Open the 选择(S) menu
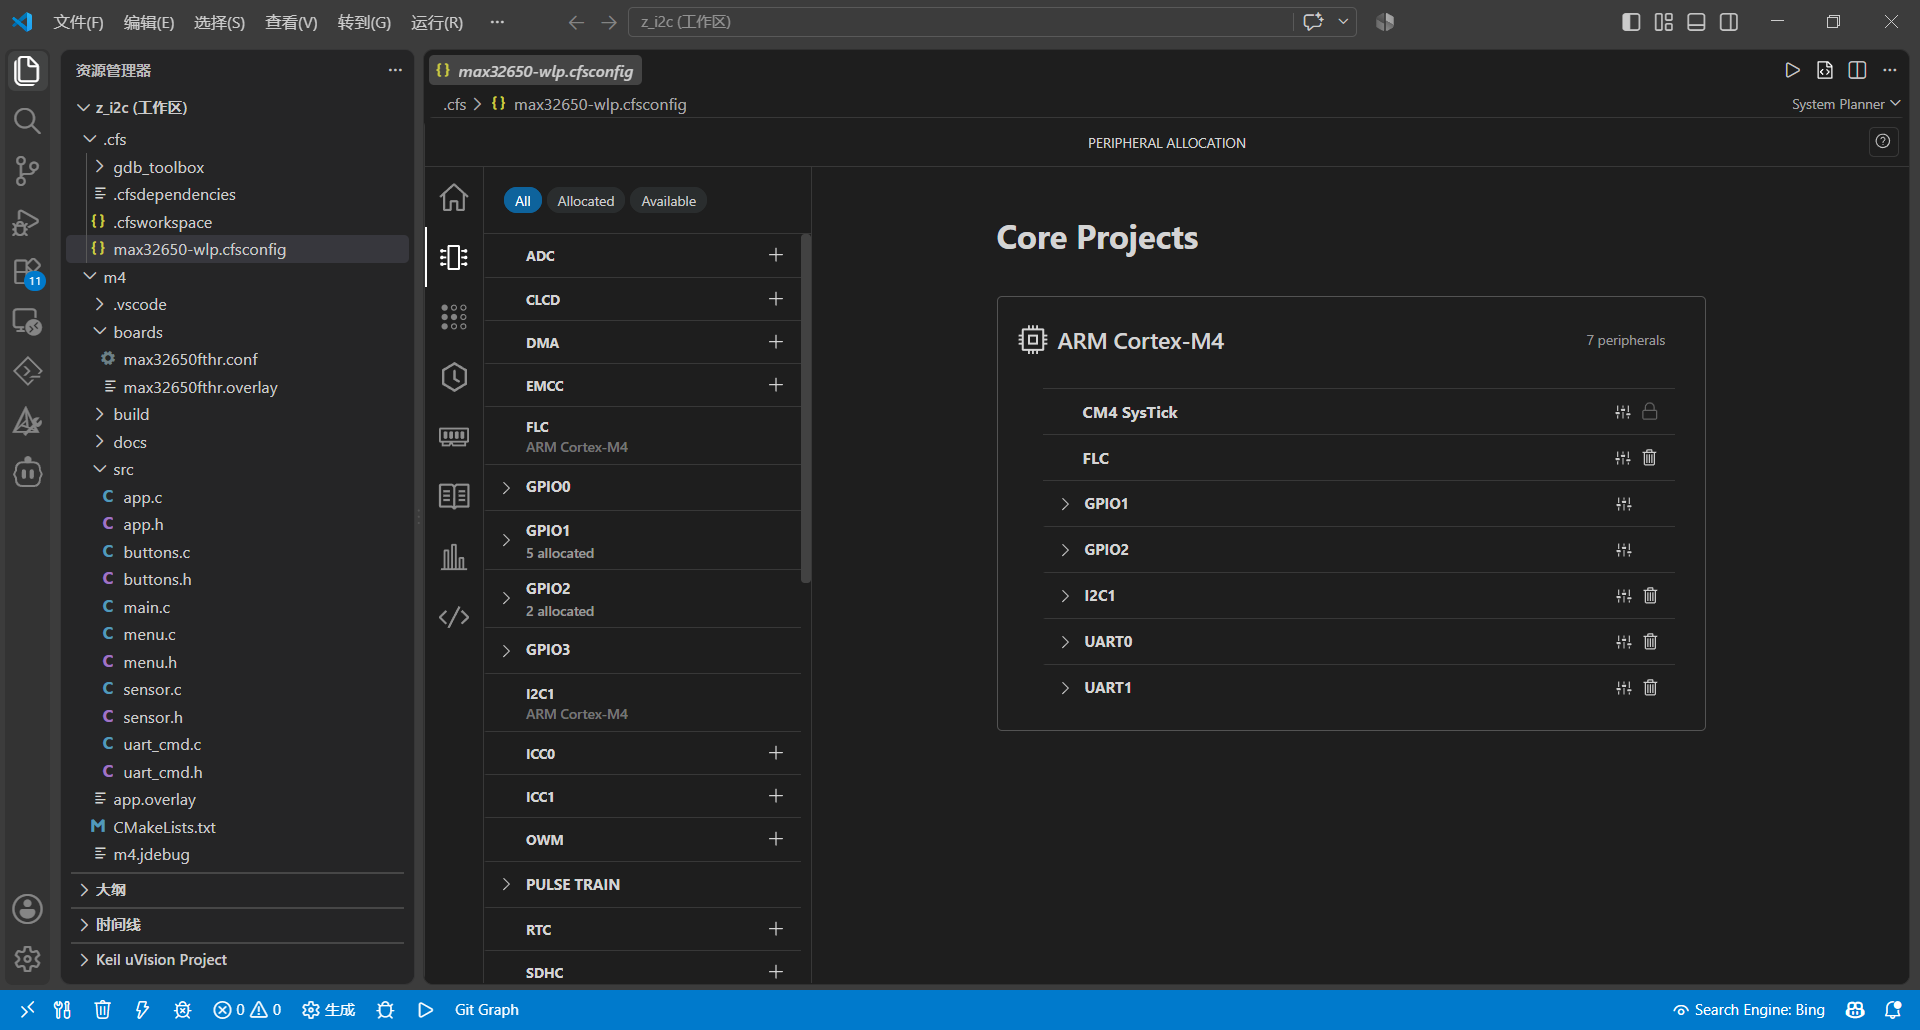The width and height of the screenshot is (1920, 1030). [219, 22]
